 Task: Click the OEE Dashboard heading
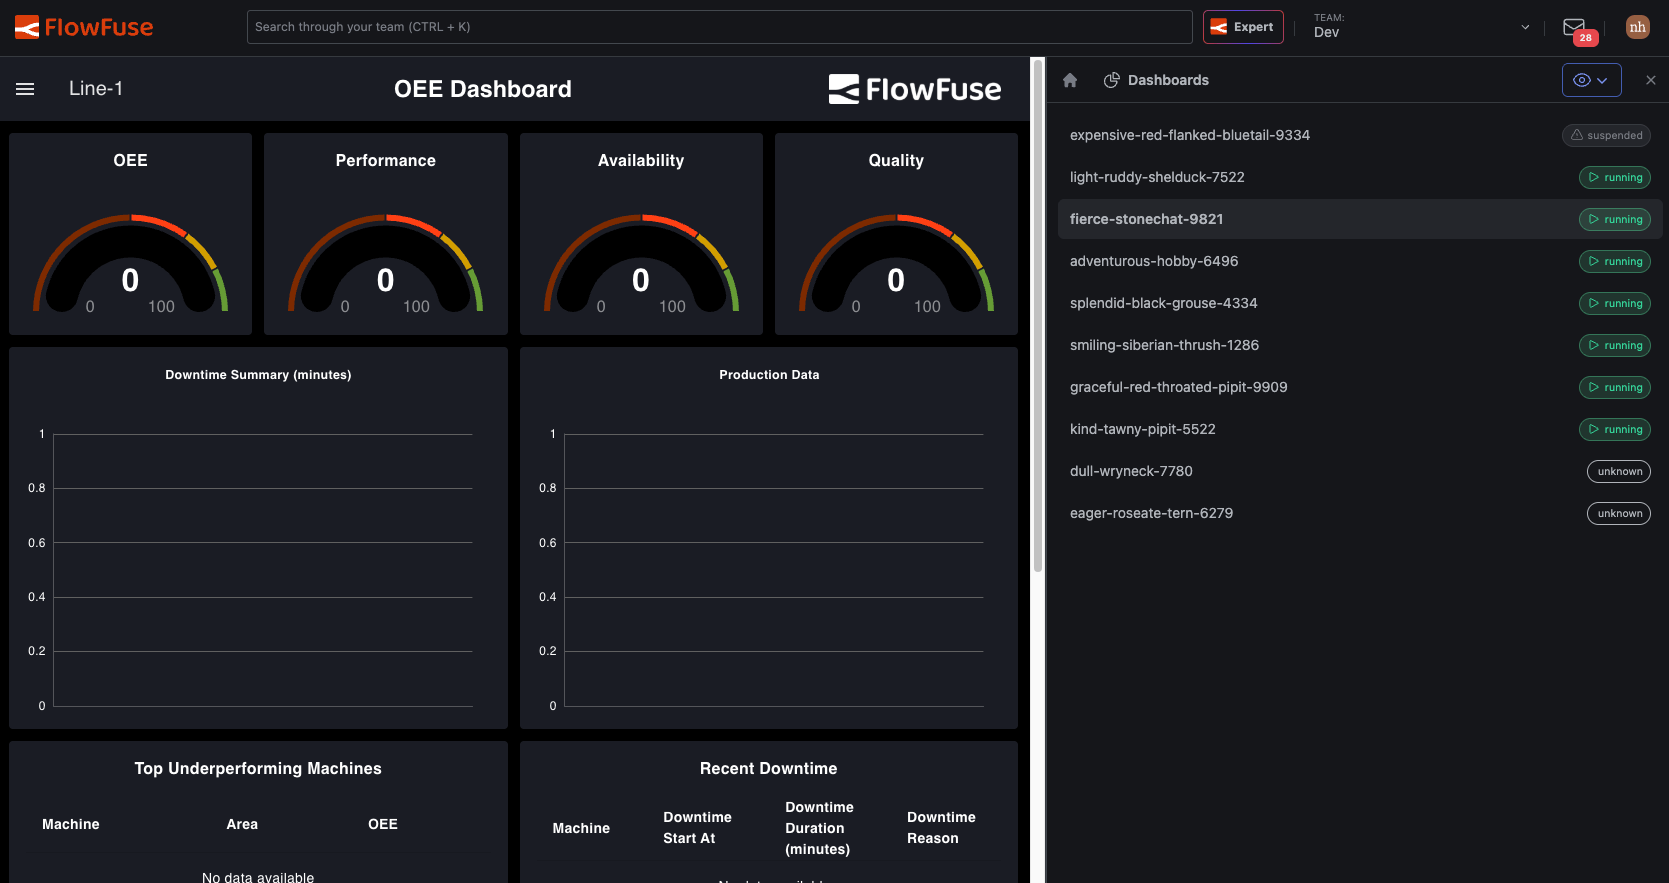click(x=483, y=89)
